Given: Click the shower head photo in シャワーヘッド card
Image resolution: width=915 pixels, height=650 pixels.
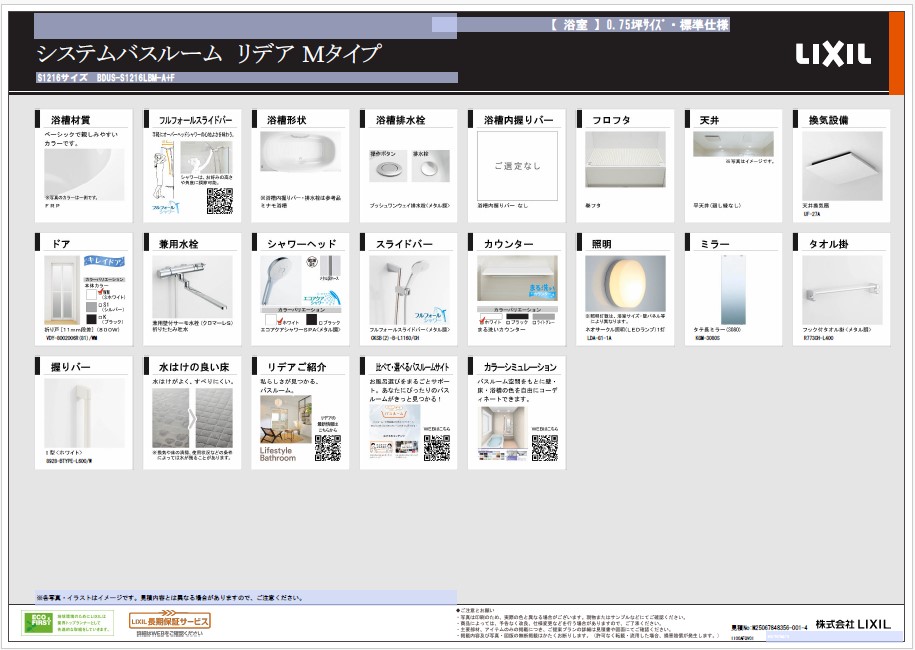Looking at the screenshot, I should (280, 281).
